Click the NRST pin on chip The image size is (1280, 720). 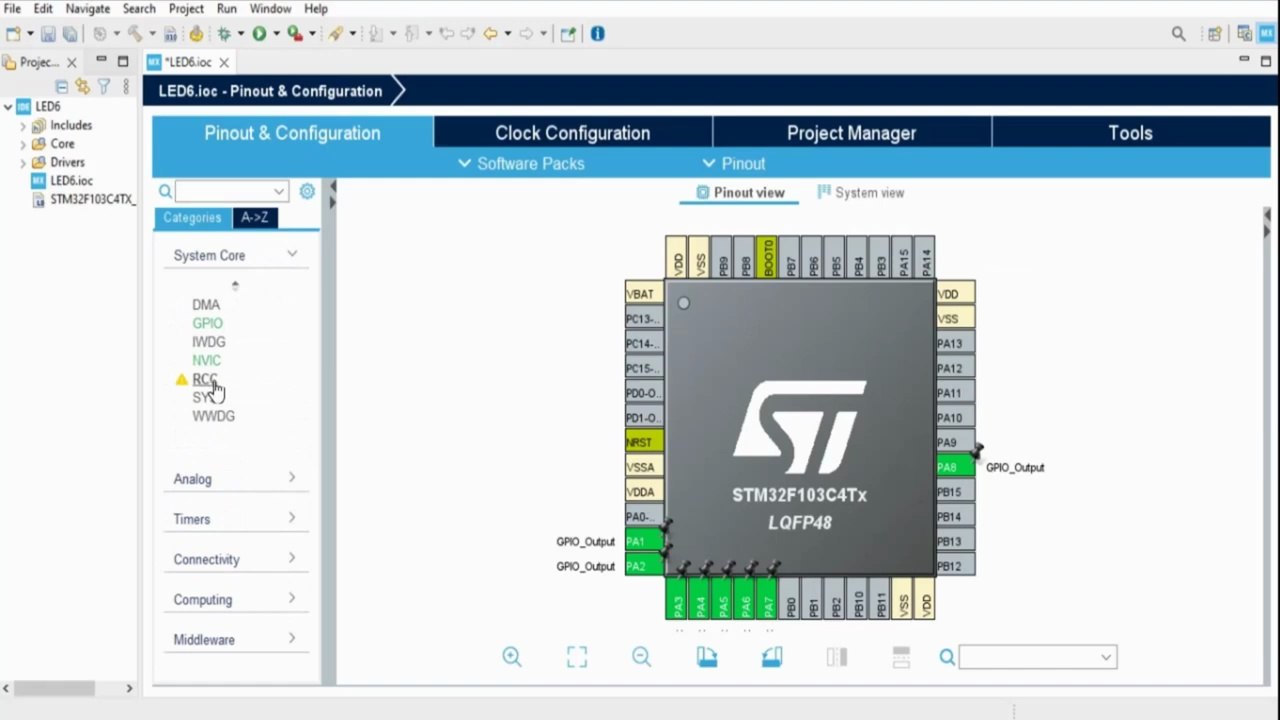click(644, 442)
